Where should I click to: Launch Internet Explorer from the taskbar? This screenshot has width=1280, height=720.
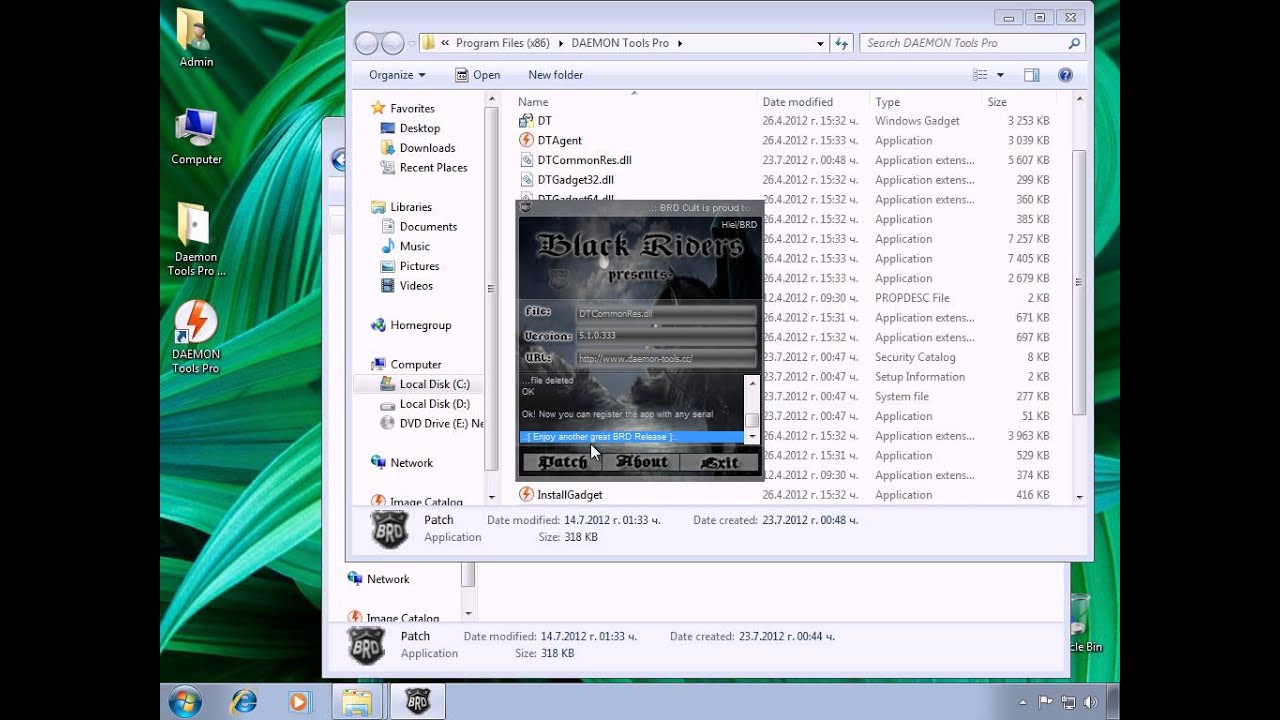click(243, 702)
